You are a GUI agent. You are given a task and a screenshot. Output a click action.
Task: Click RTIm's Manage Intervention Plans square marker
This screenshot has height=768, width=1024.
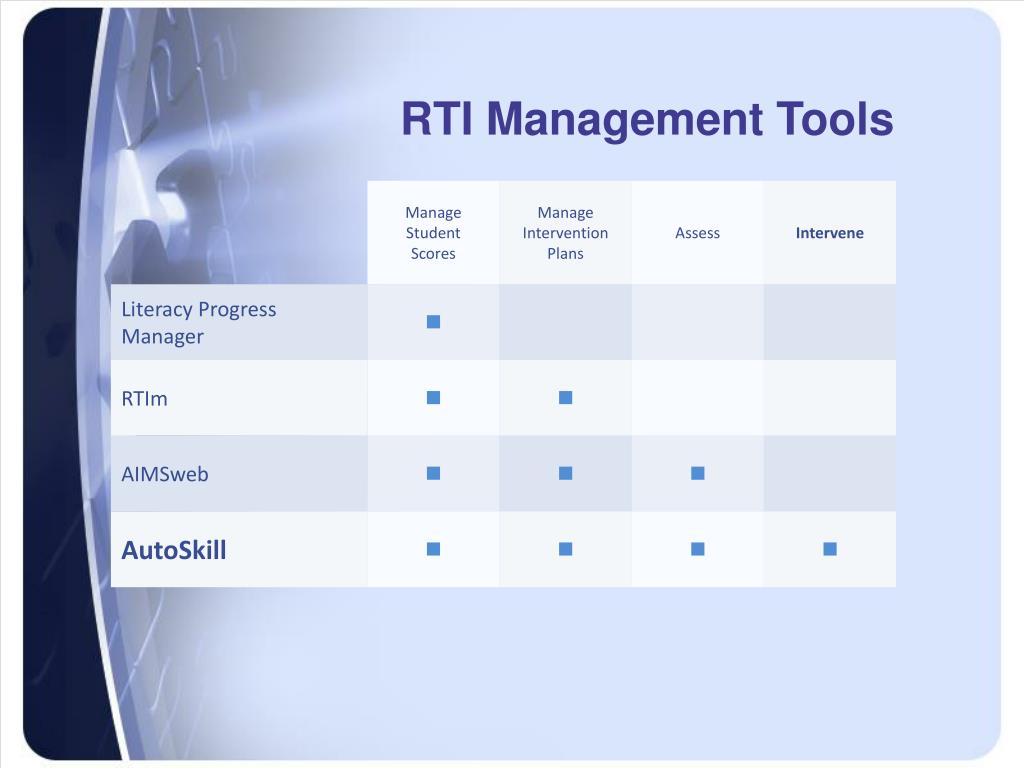point(566,398)
